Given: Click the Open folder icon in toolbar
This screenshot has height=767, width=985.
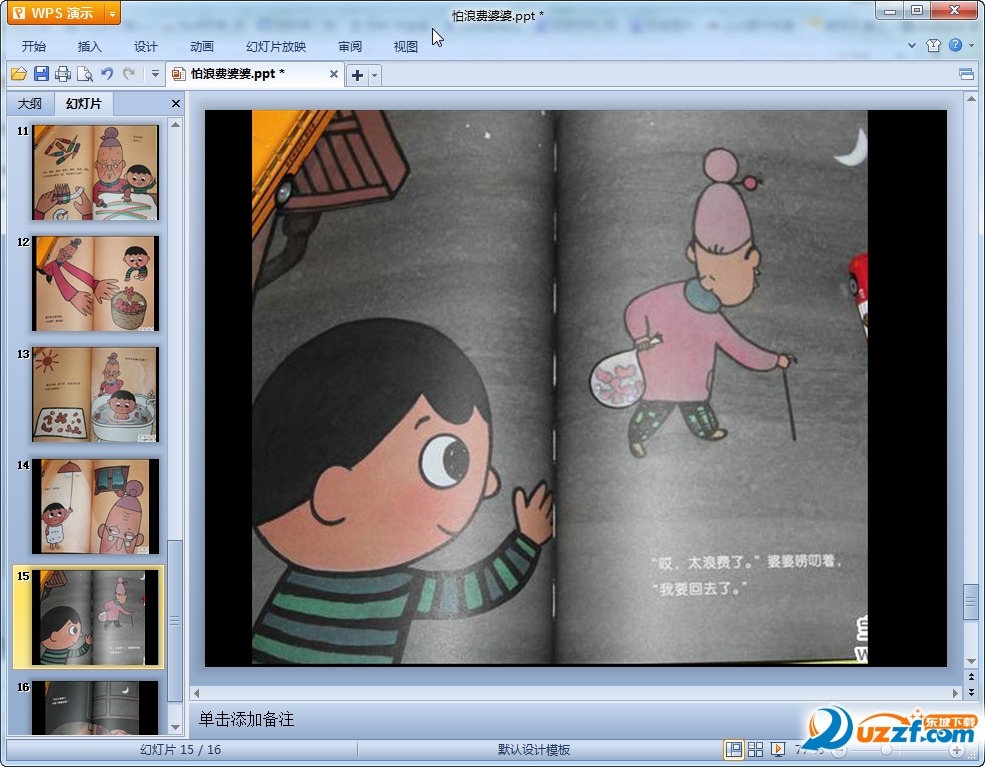Looking at the screenshot, I should click(x=19, y=74).
